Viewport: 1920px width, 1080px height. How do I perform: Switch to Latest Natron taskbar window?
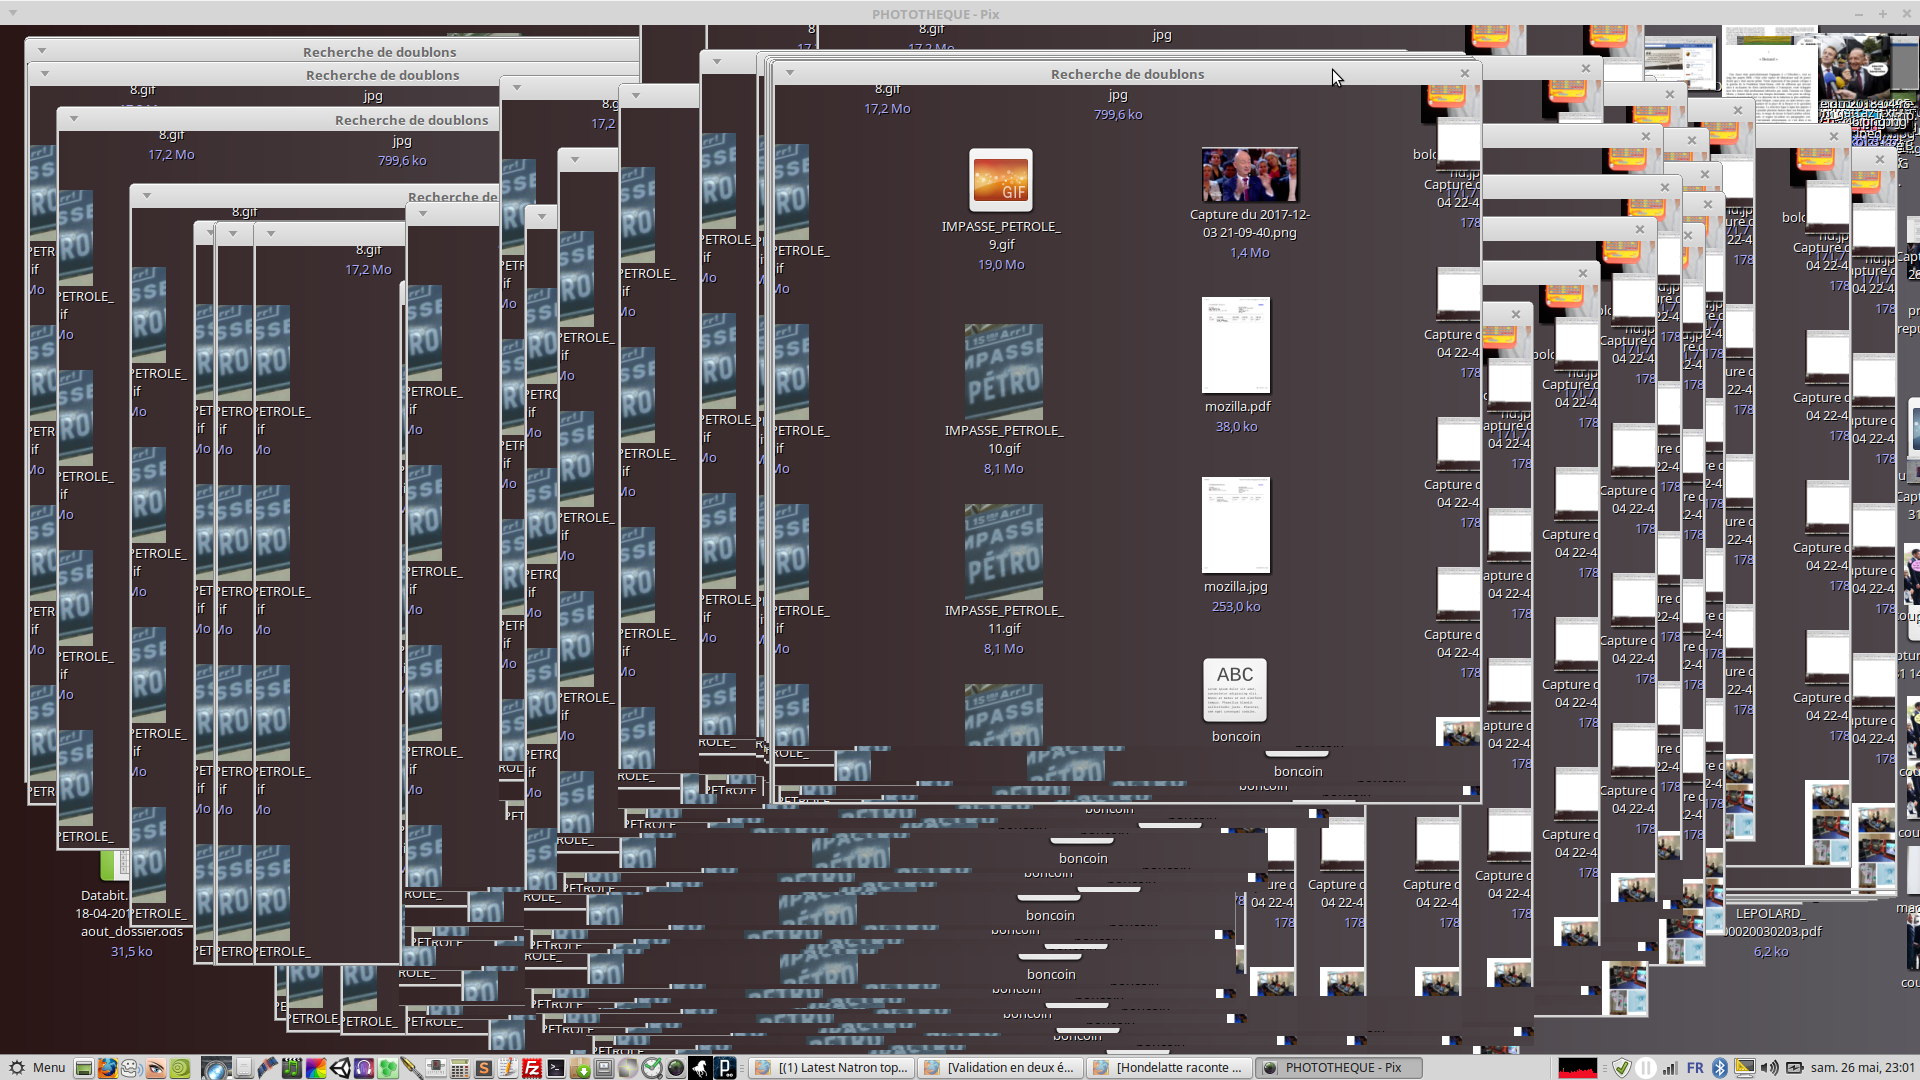click(833, 1068)
